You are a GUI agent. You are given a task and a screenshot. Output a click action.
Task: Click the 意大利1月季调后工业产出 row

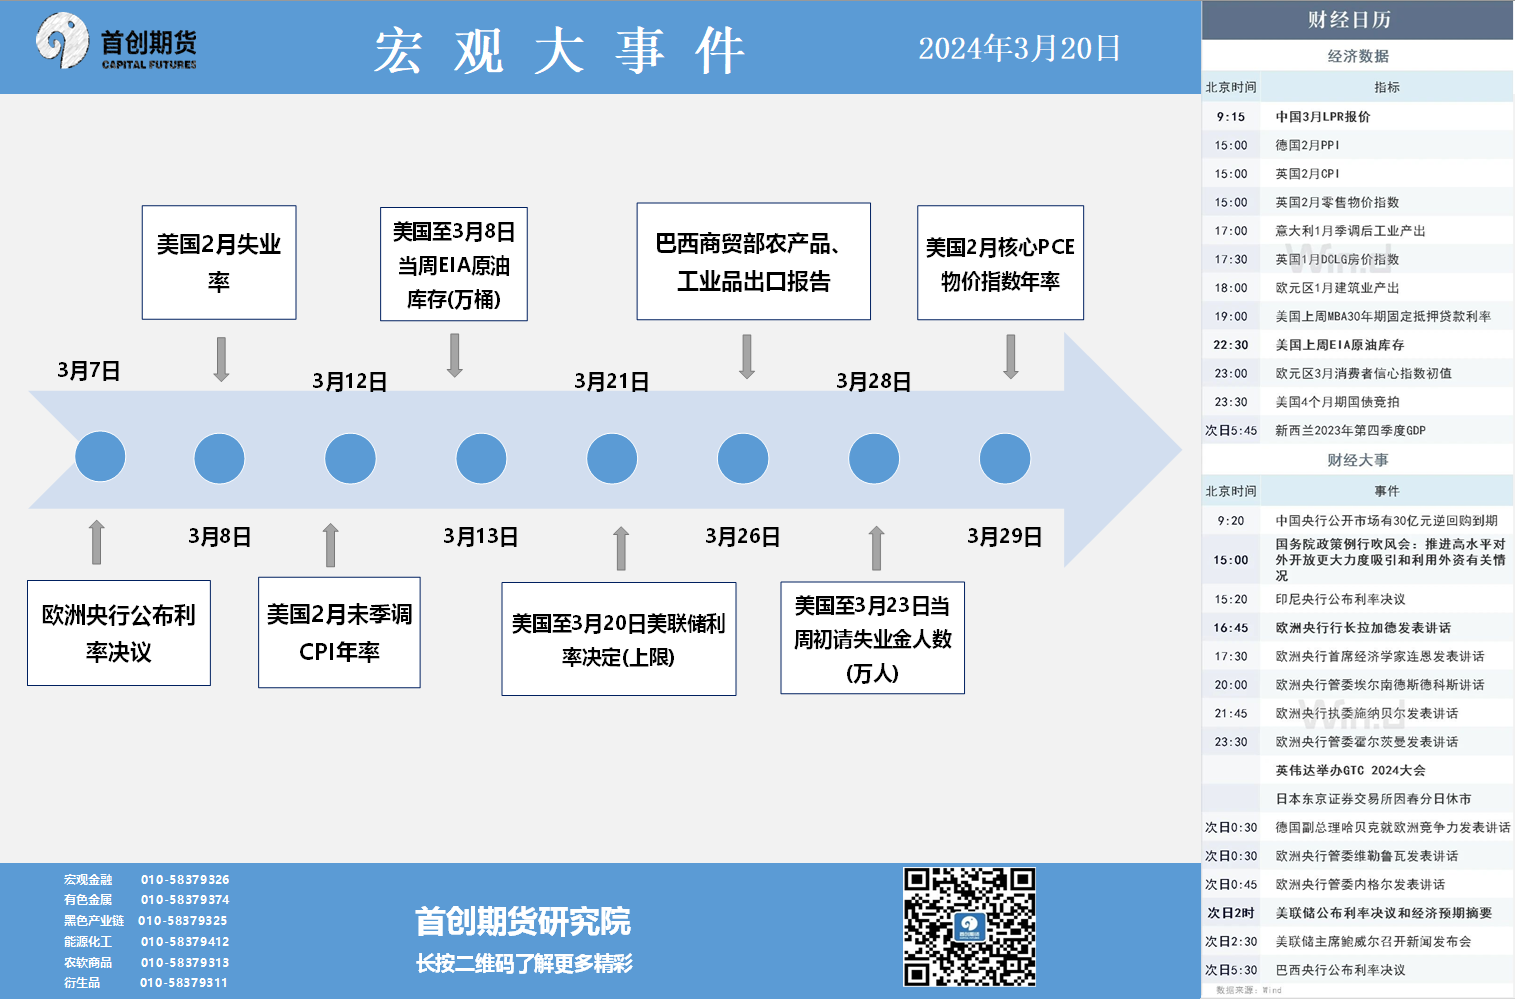point(1357,231)
